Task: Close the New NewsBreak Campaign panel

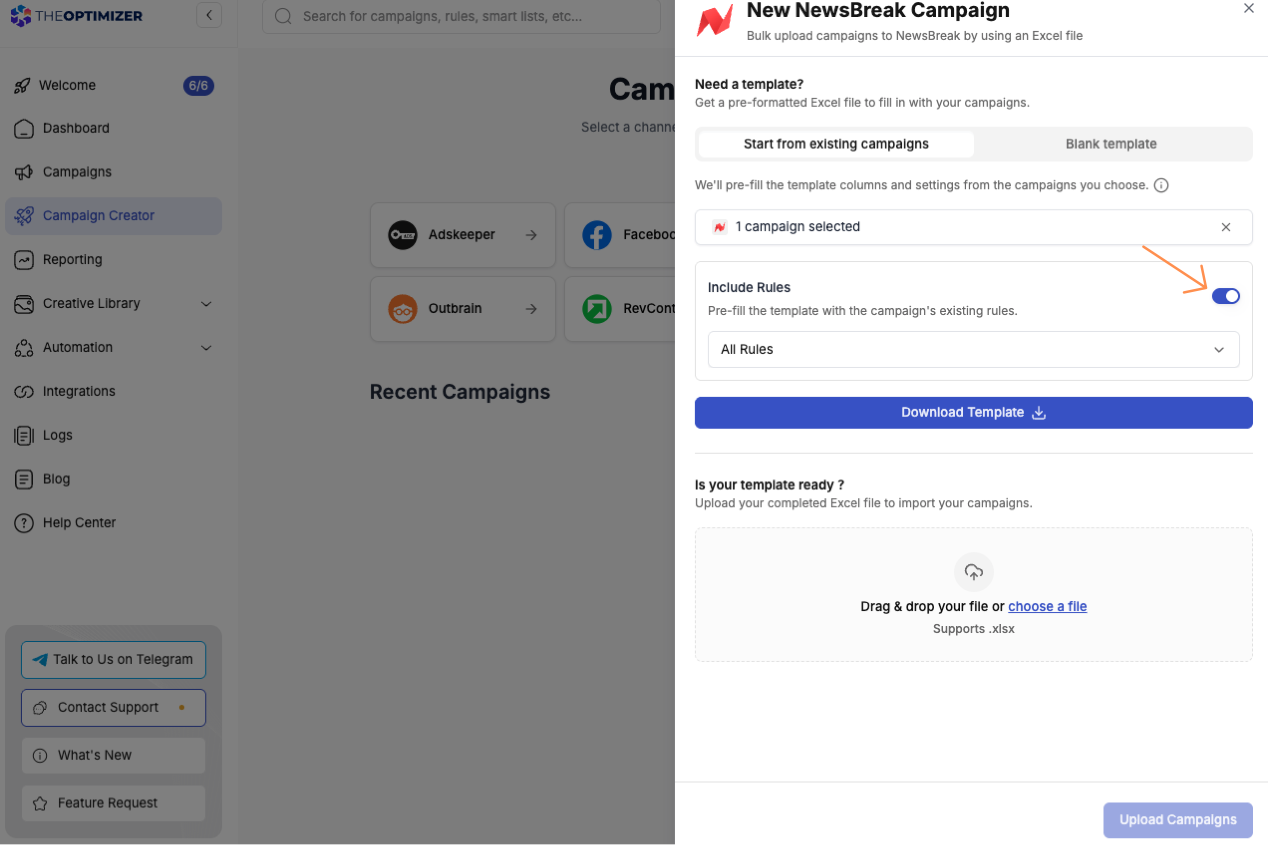Action: [1248, 8]
